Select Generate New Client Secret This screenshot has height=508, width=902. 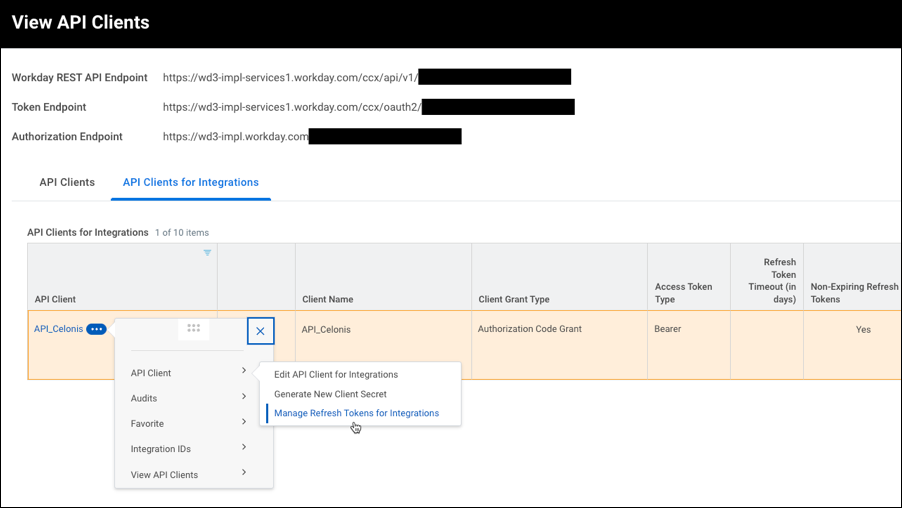[x=330, y=394]
